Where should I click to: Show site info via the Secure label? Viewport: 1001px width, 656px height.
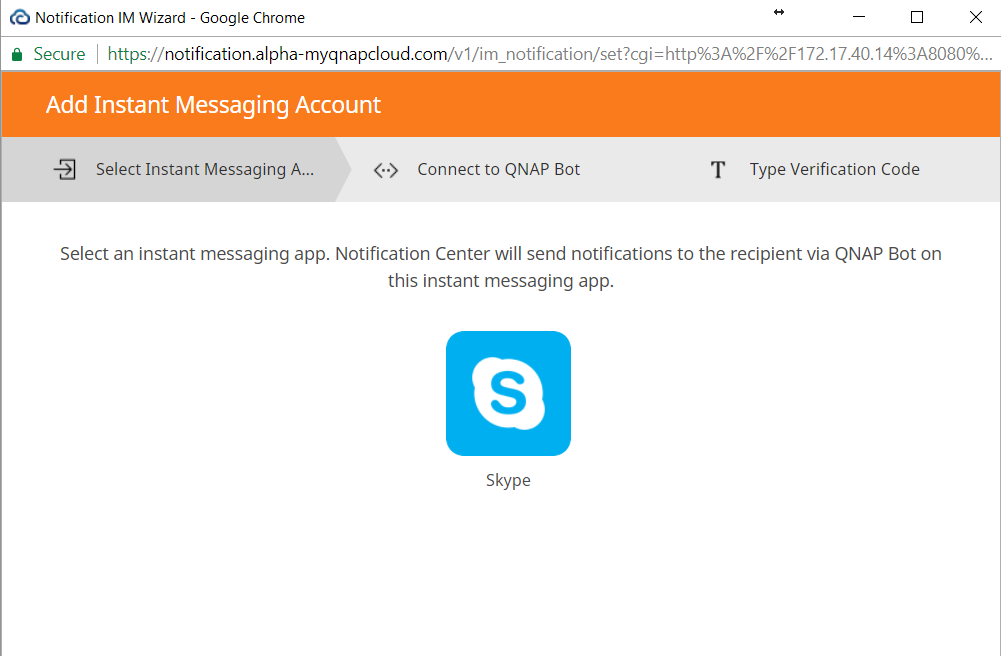click(59, 54)
